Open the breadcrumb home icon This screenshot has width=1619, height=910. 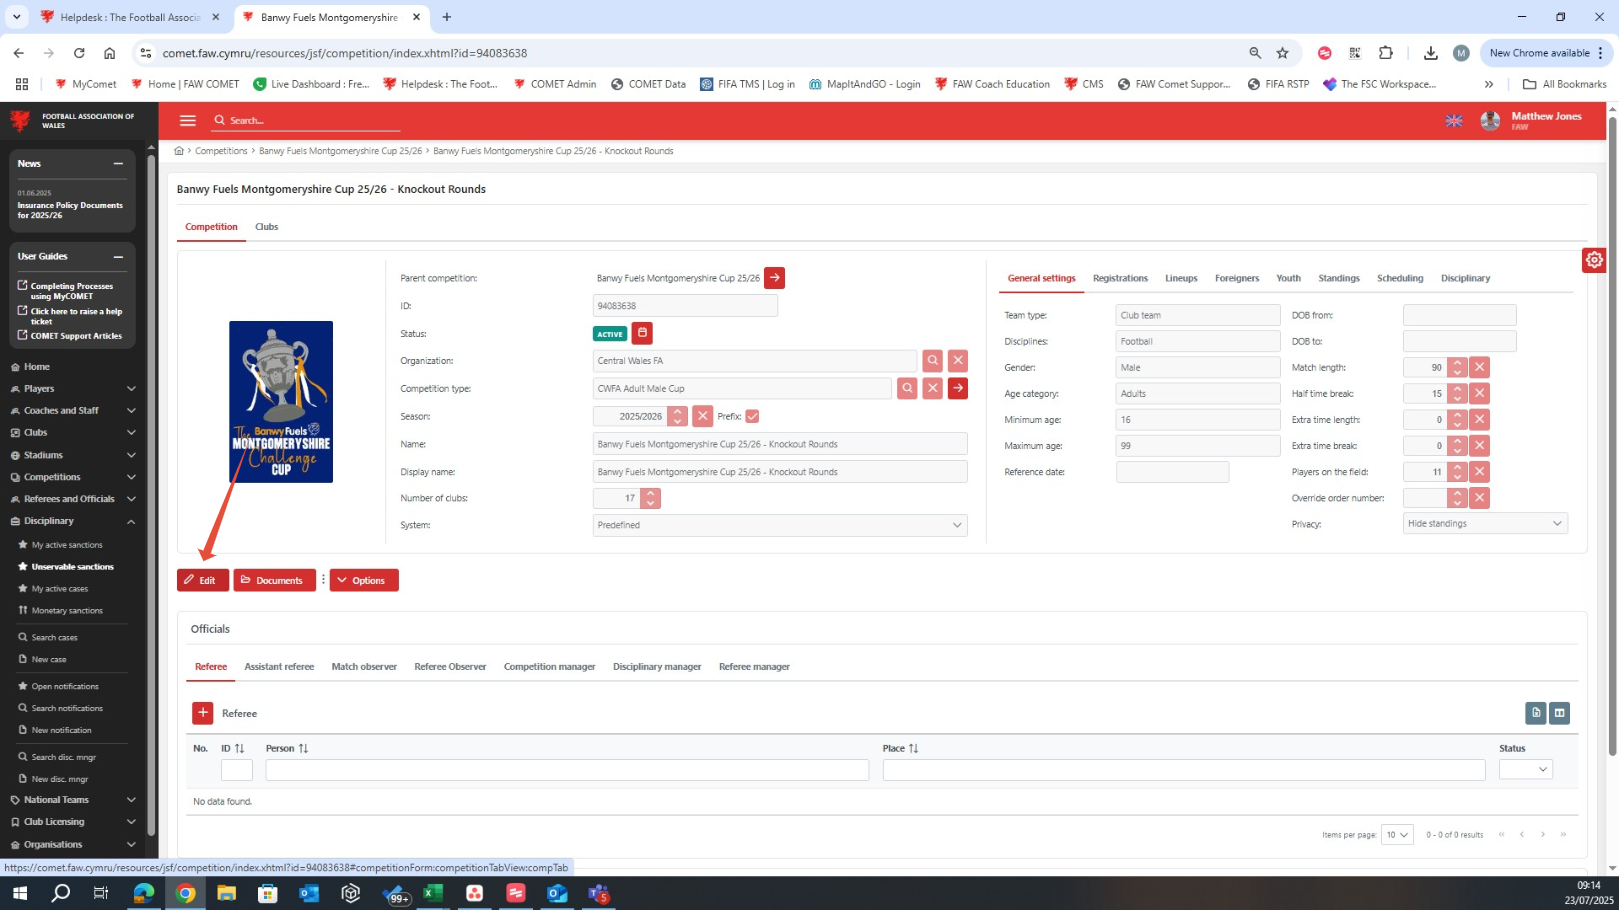click(x=179, y=151)
